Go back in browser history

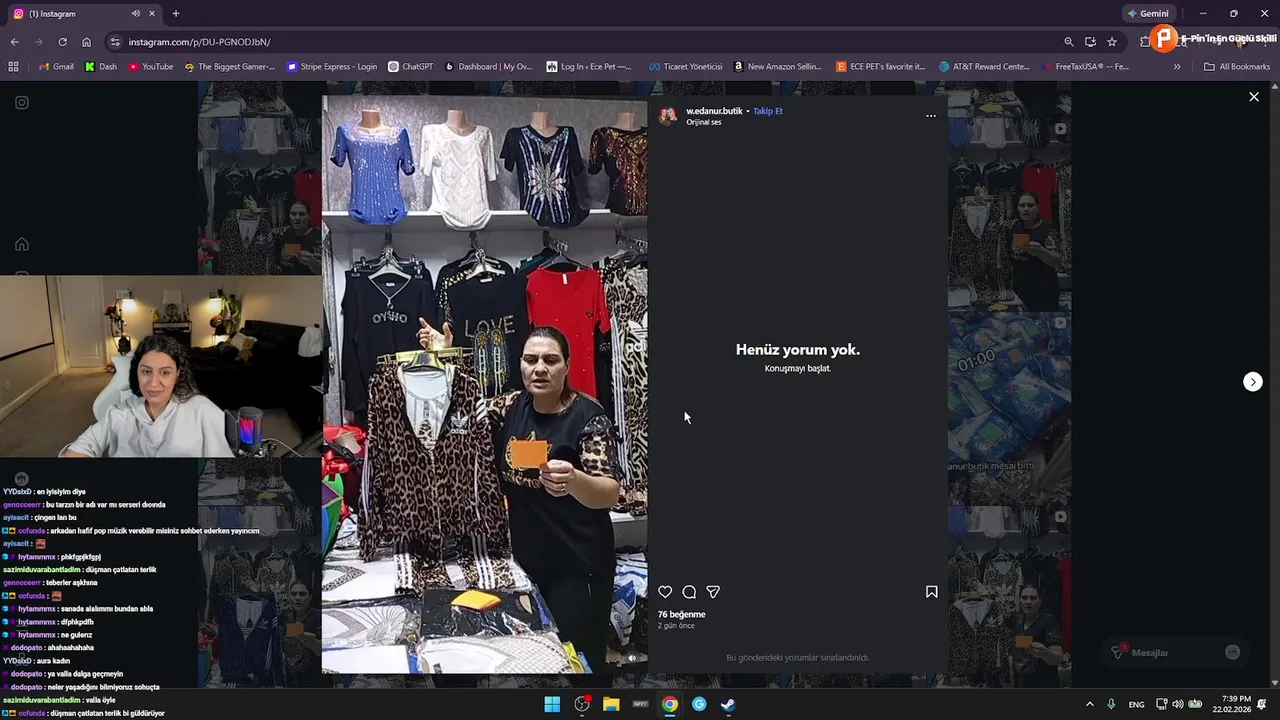coord(14,42)
